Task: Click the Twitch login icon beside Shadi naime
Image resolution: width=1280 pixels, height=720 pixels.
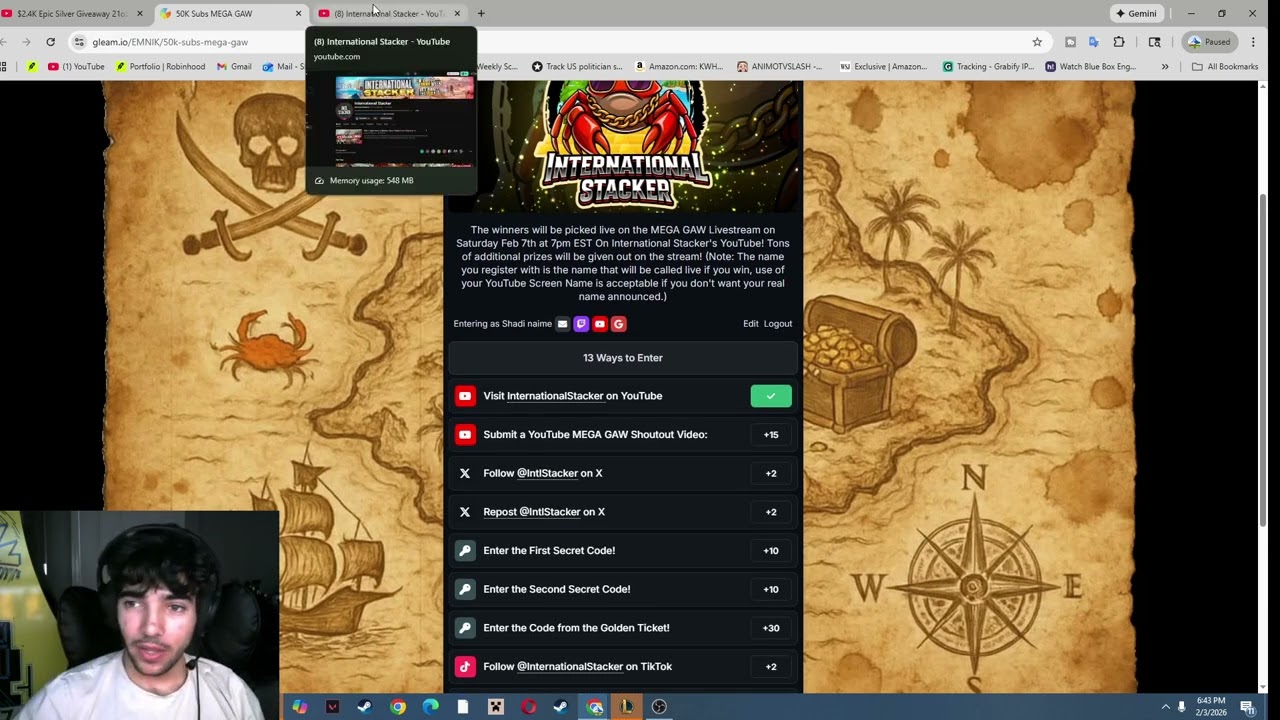Action: [581, 324]
